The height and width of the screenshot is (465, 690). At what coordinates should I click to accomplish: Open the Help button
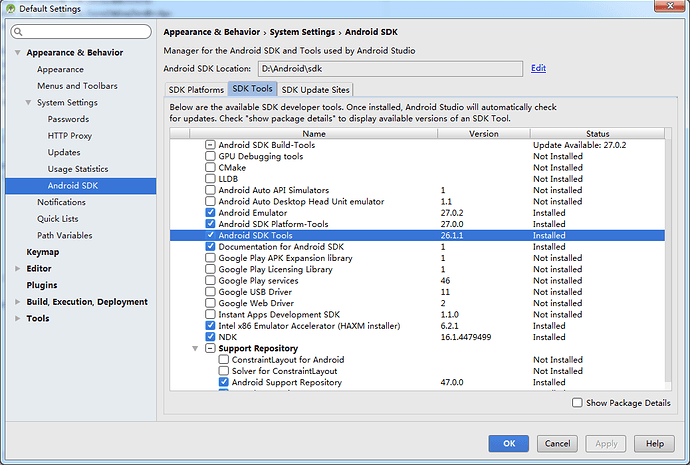tap(654, 443)
